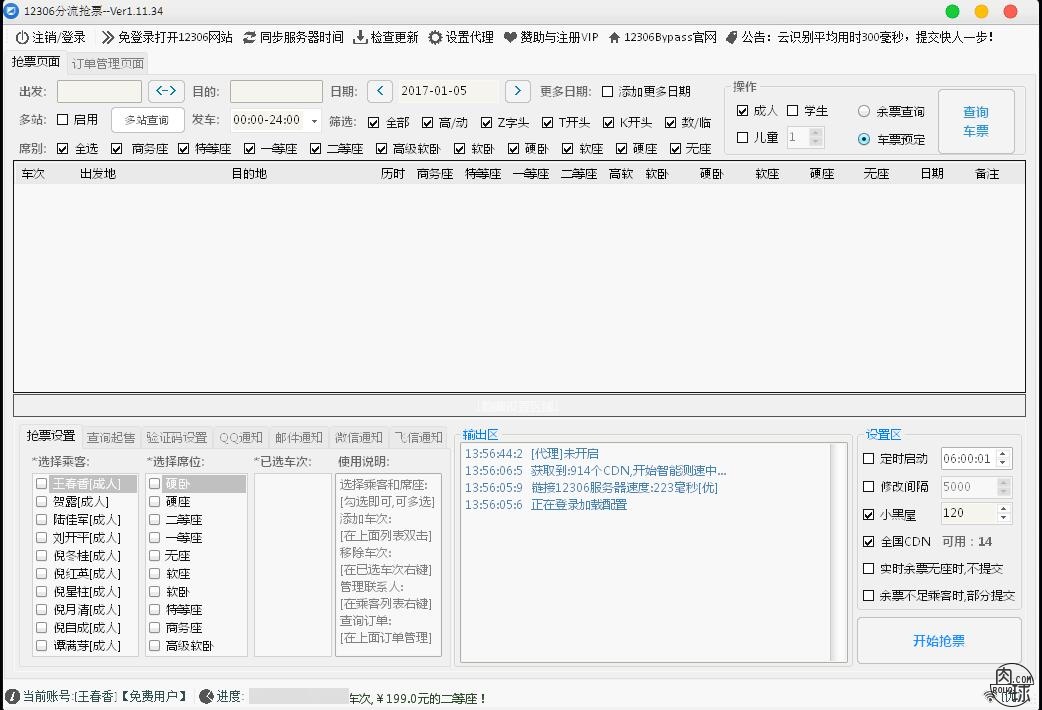The width and height of the screenshot is (1042, 710).
Task: Open the departure time range dropdown
Action: click(312, 120)
